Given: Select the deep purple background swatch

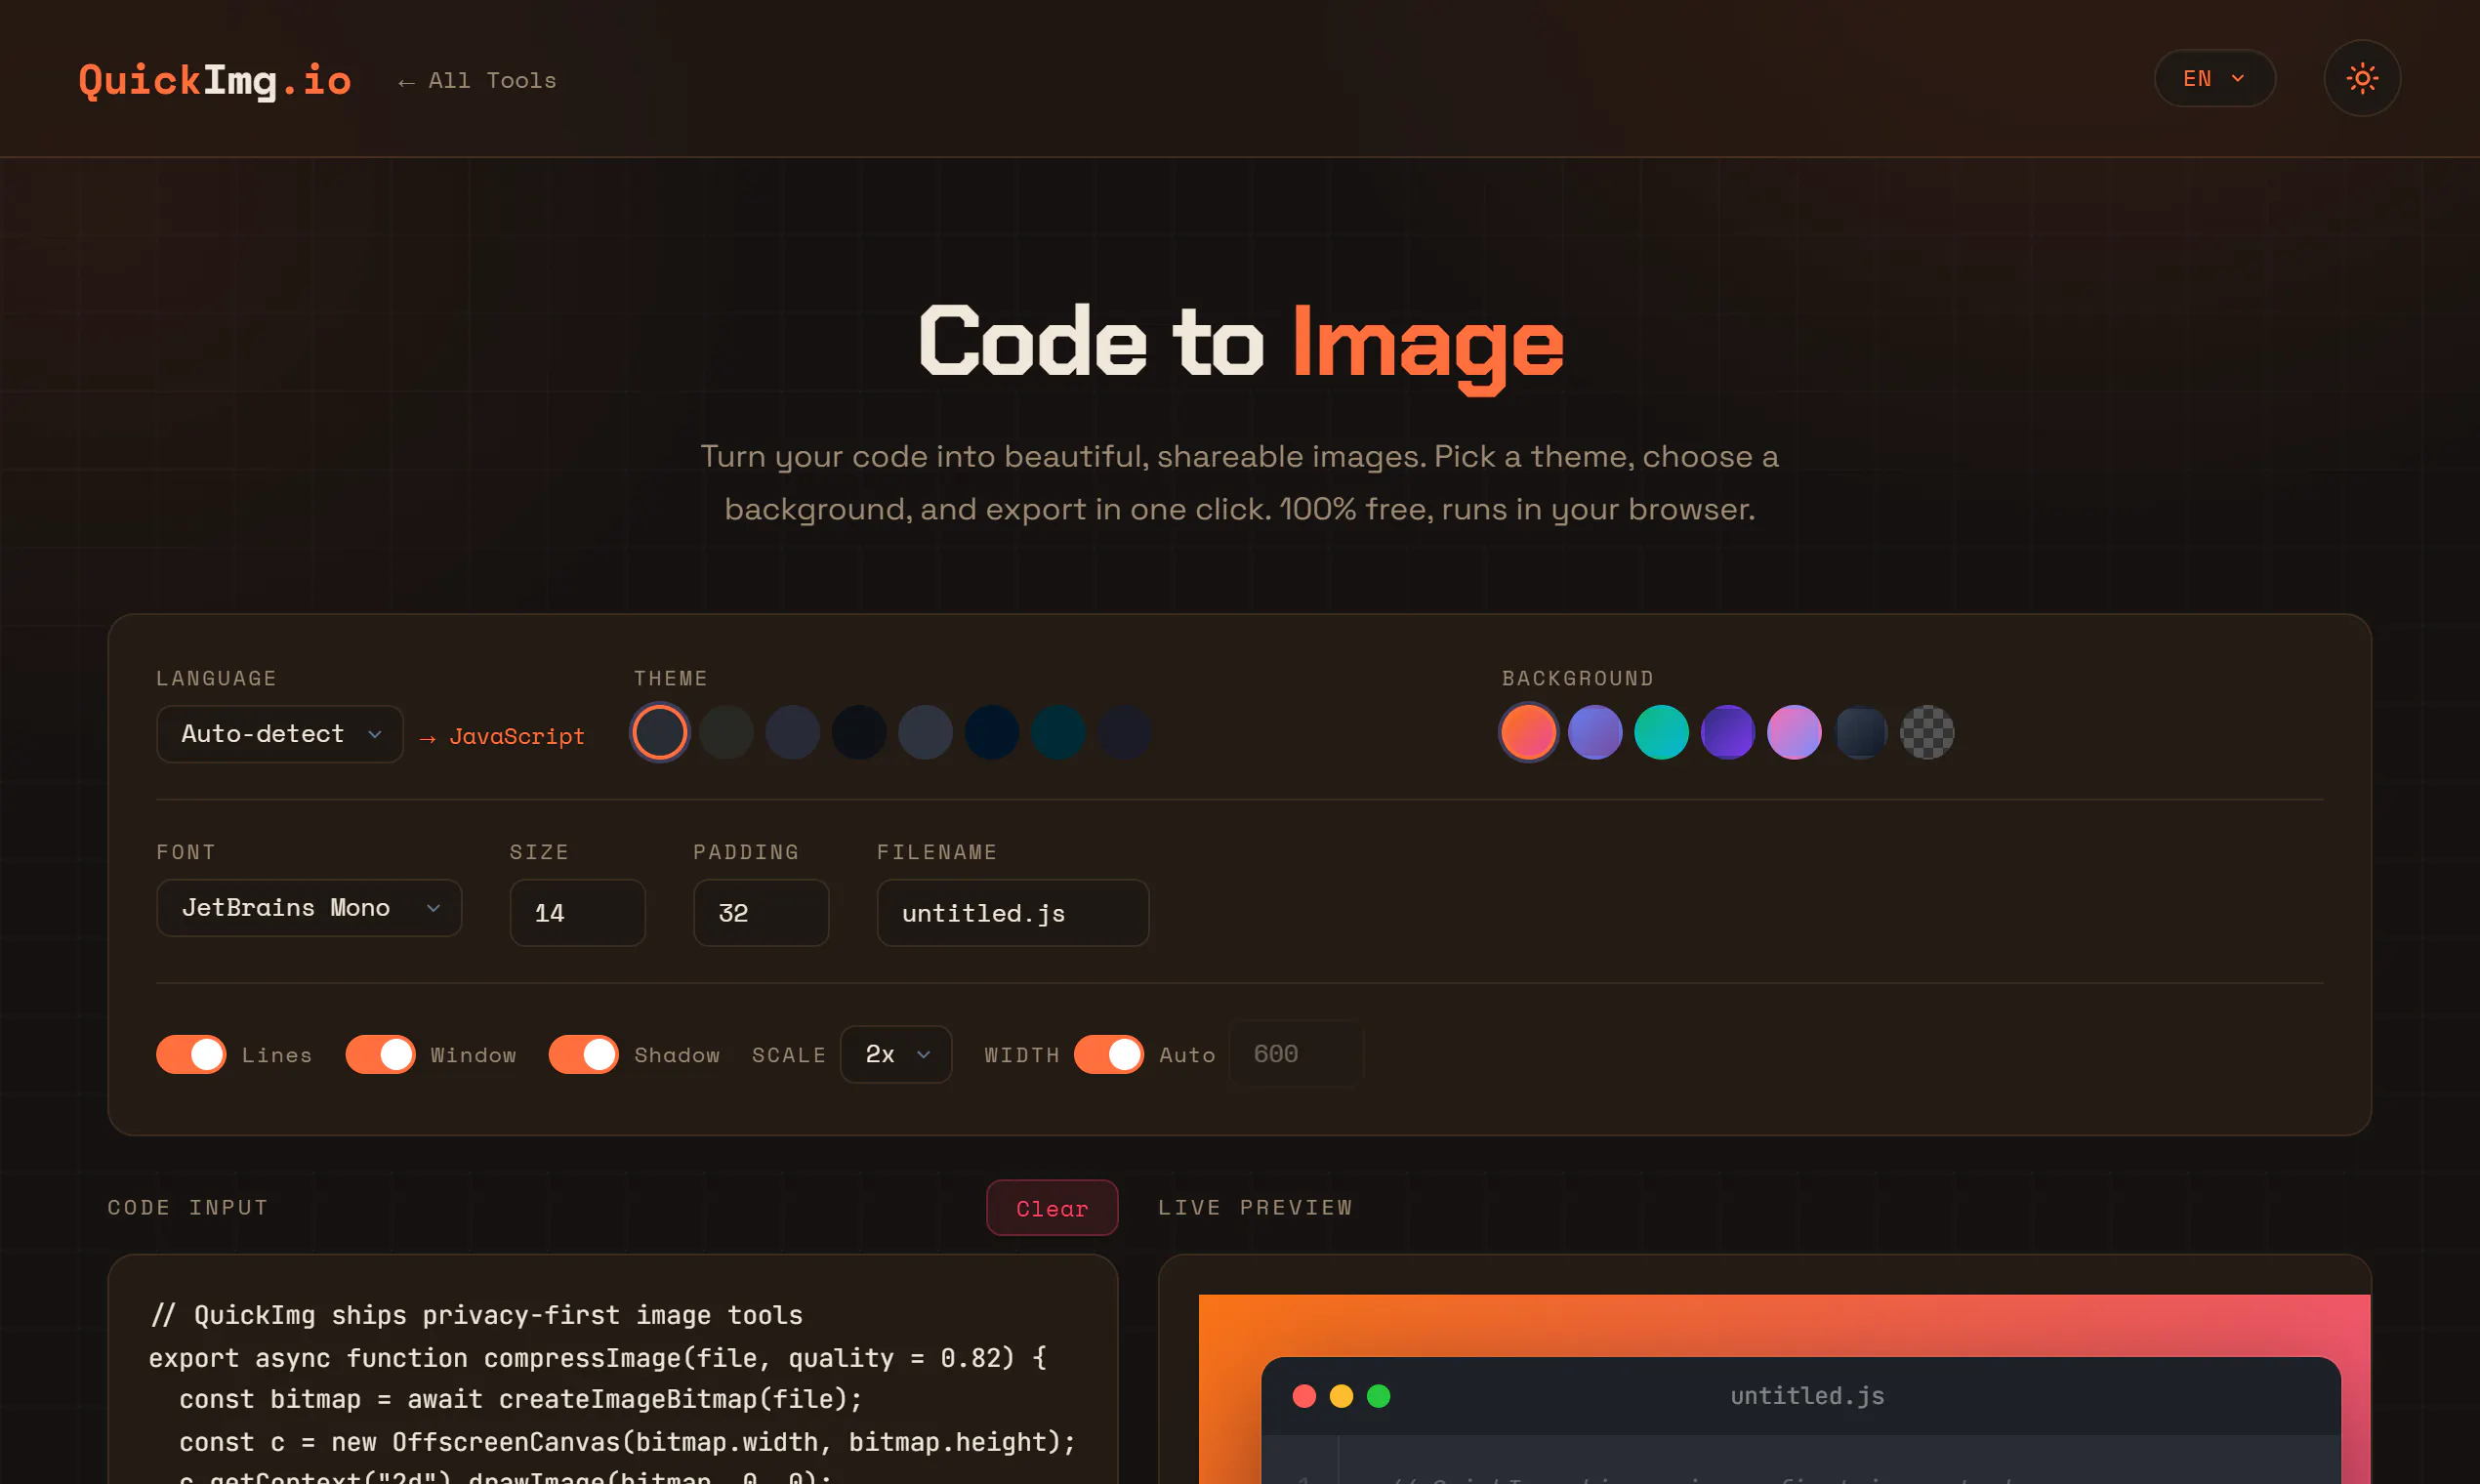Looking at the screenshot, I should click(x=1727, y=733).
